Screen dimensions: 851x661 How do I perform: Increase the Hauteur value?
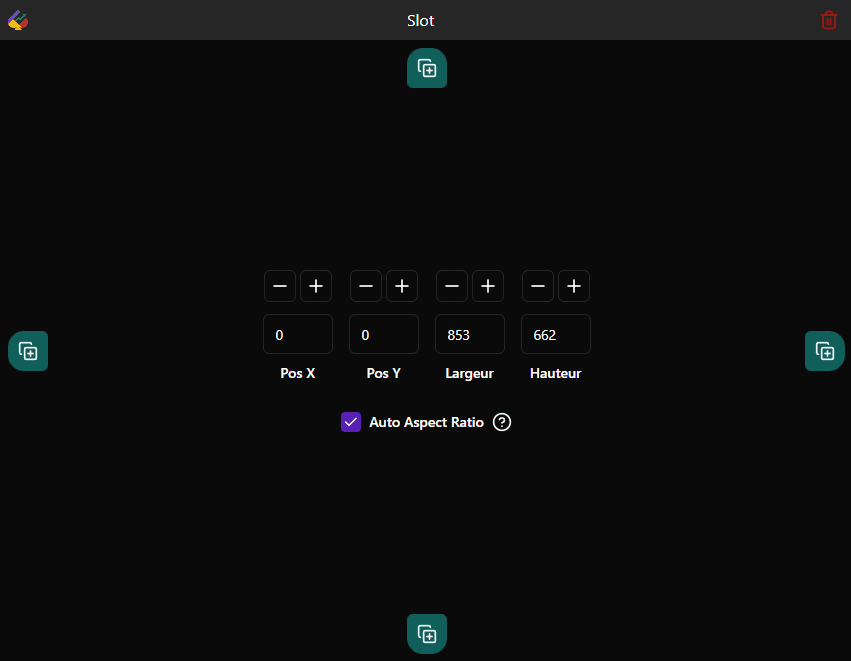574,286
